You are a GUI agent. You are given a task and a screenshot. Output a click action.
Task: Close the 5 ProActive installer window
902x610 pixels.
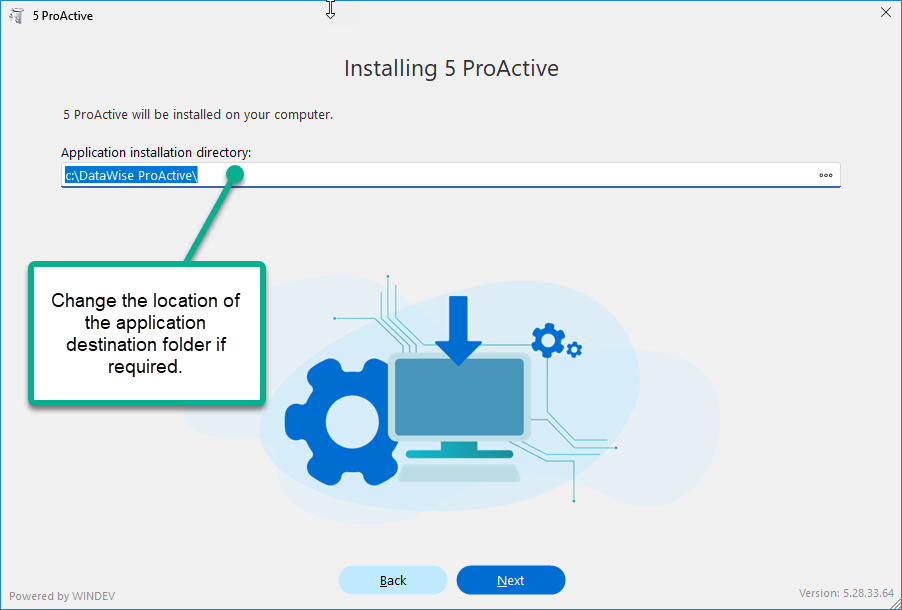click(x=885, y=13)
